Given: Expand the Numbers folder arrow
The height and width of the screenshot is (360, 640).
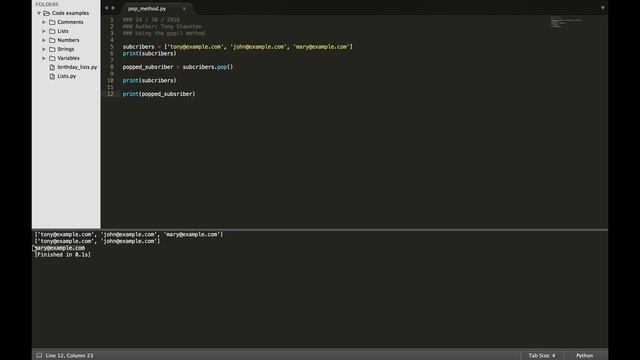Looking at the screenshot, I should (x=44, y=40).
